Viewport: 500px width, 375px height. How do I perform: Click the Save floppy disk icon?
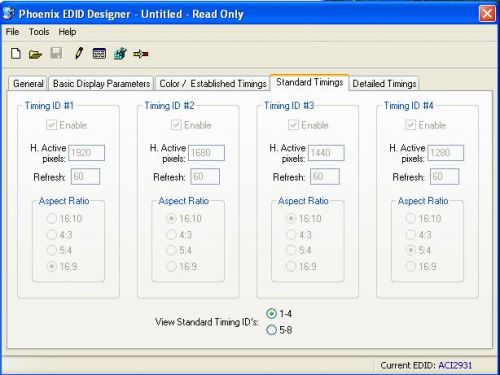pyautogui.click(x=56, y=53)
